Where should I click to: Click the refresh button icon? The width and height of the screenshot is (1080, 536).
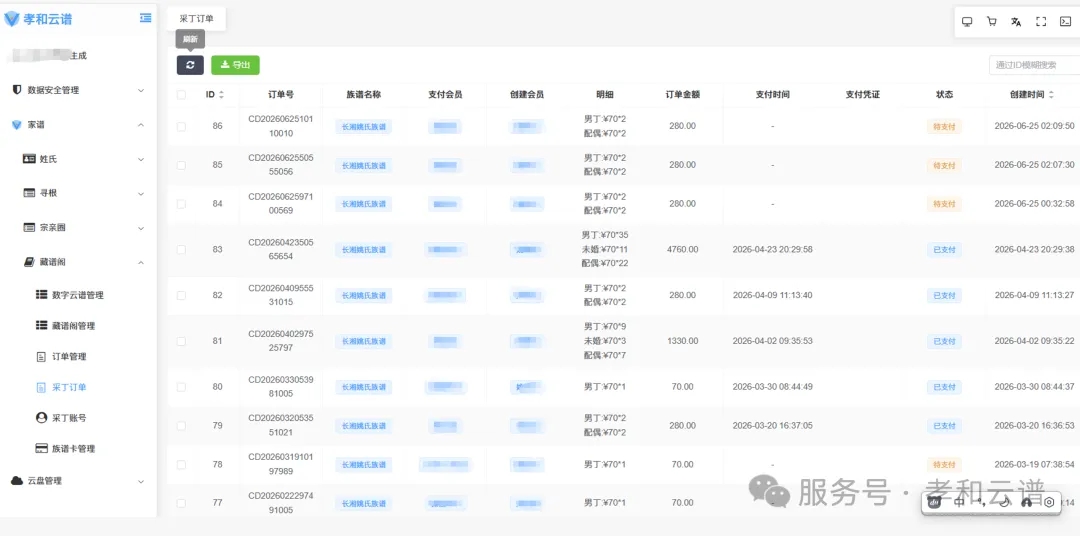pos(190,65)
